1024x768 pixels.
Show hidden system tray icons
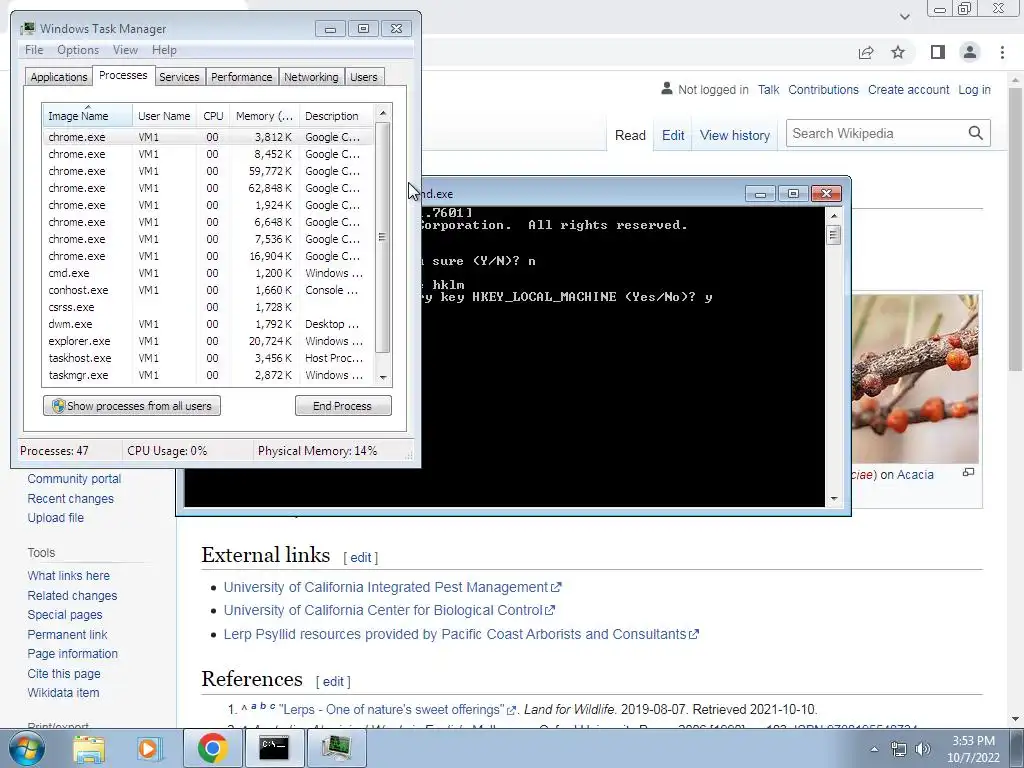coord(874,749)
